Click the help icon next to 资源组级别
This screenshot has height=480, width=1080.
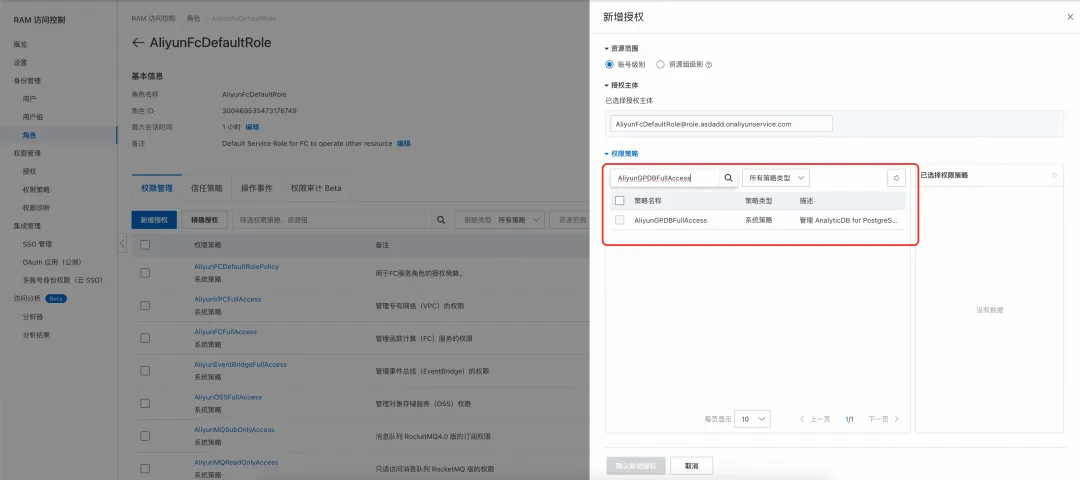tap(709, 65)
